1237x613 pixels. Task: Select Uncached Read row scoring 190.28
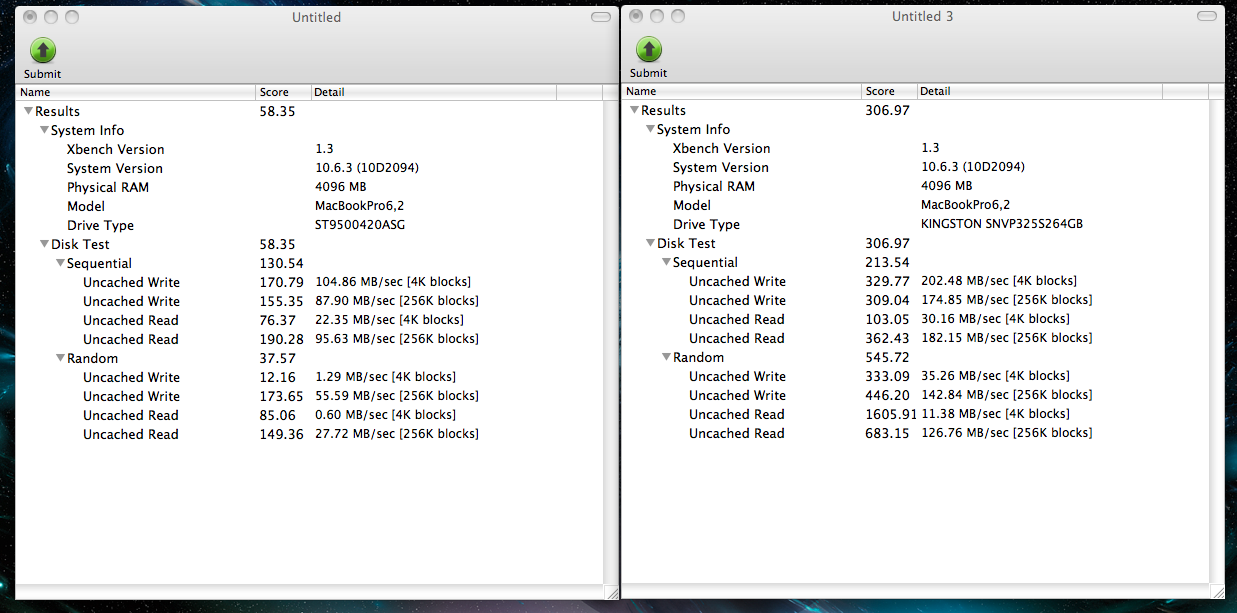coord(310,340)
